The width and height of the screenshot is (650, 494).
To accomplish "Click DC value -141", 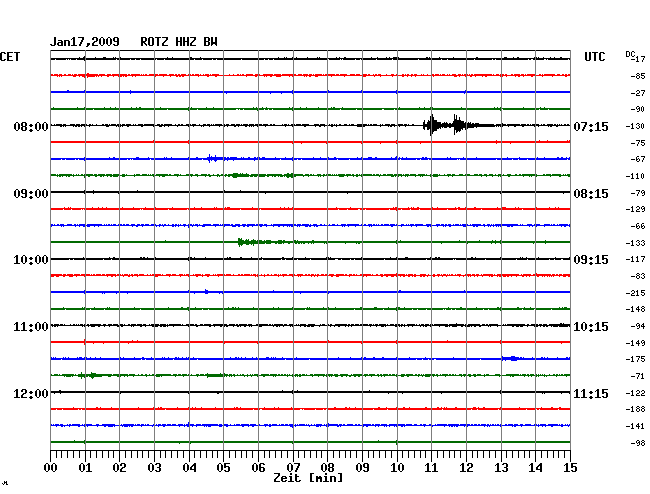I will pyautogui.click(x=635, y=426).
